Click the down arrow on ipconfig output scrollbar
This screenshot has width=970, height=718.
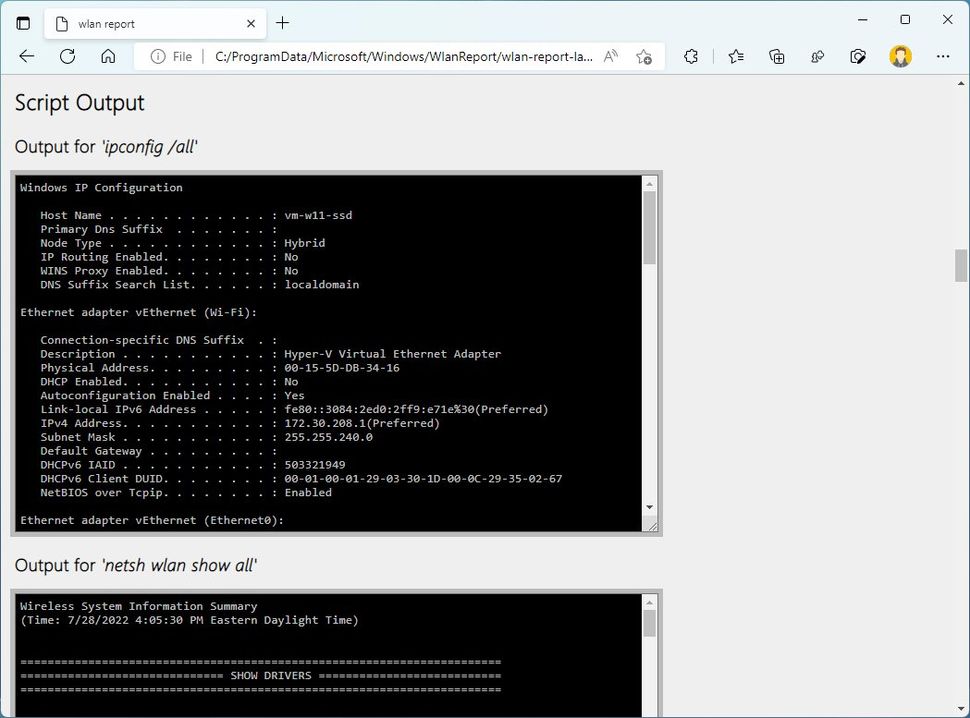pos(651,507)
